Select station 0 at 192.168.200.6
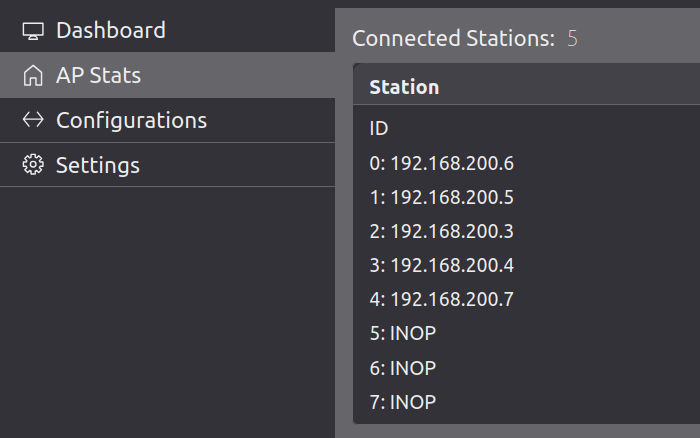This screenshot has width=700, height=438. 441,163
